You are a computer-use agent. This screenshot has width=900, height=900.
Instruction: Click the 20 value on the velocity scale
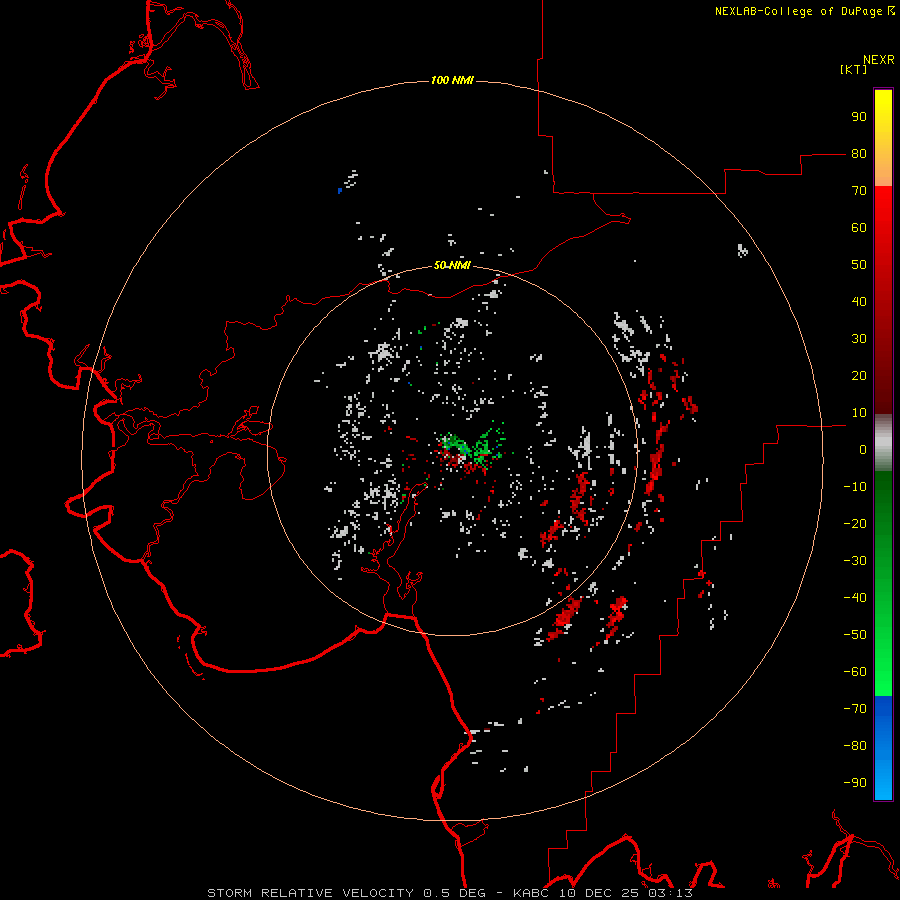click(x=859, y=376)
